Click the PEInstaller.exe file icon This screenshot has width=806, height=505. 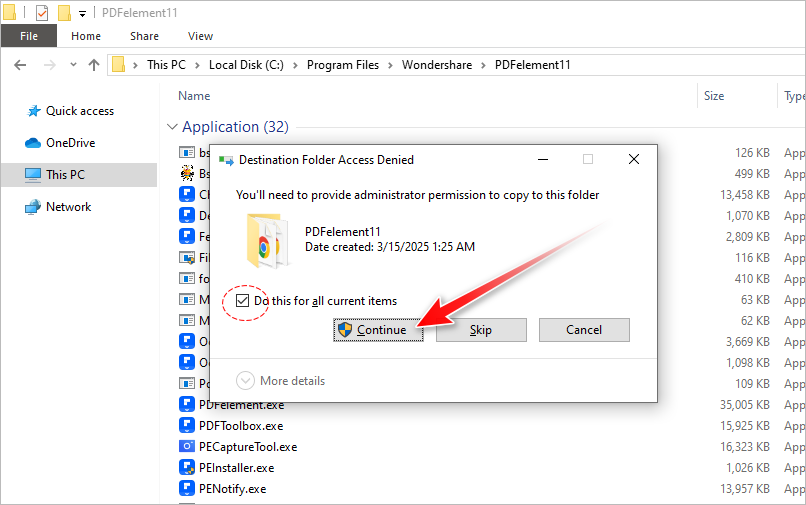coord(187,468)
